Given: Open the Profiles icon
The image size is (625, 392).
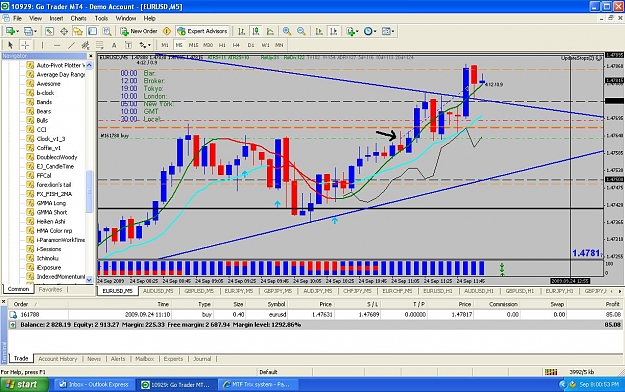Looking at the screenshot, I should tap(28, 31).
